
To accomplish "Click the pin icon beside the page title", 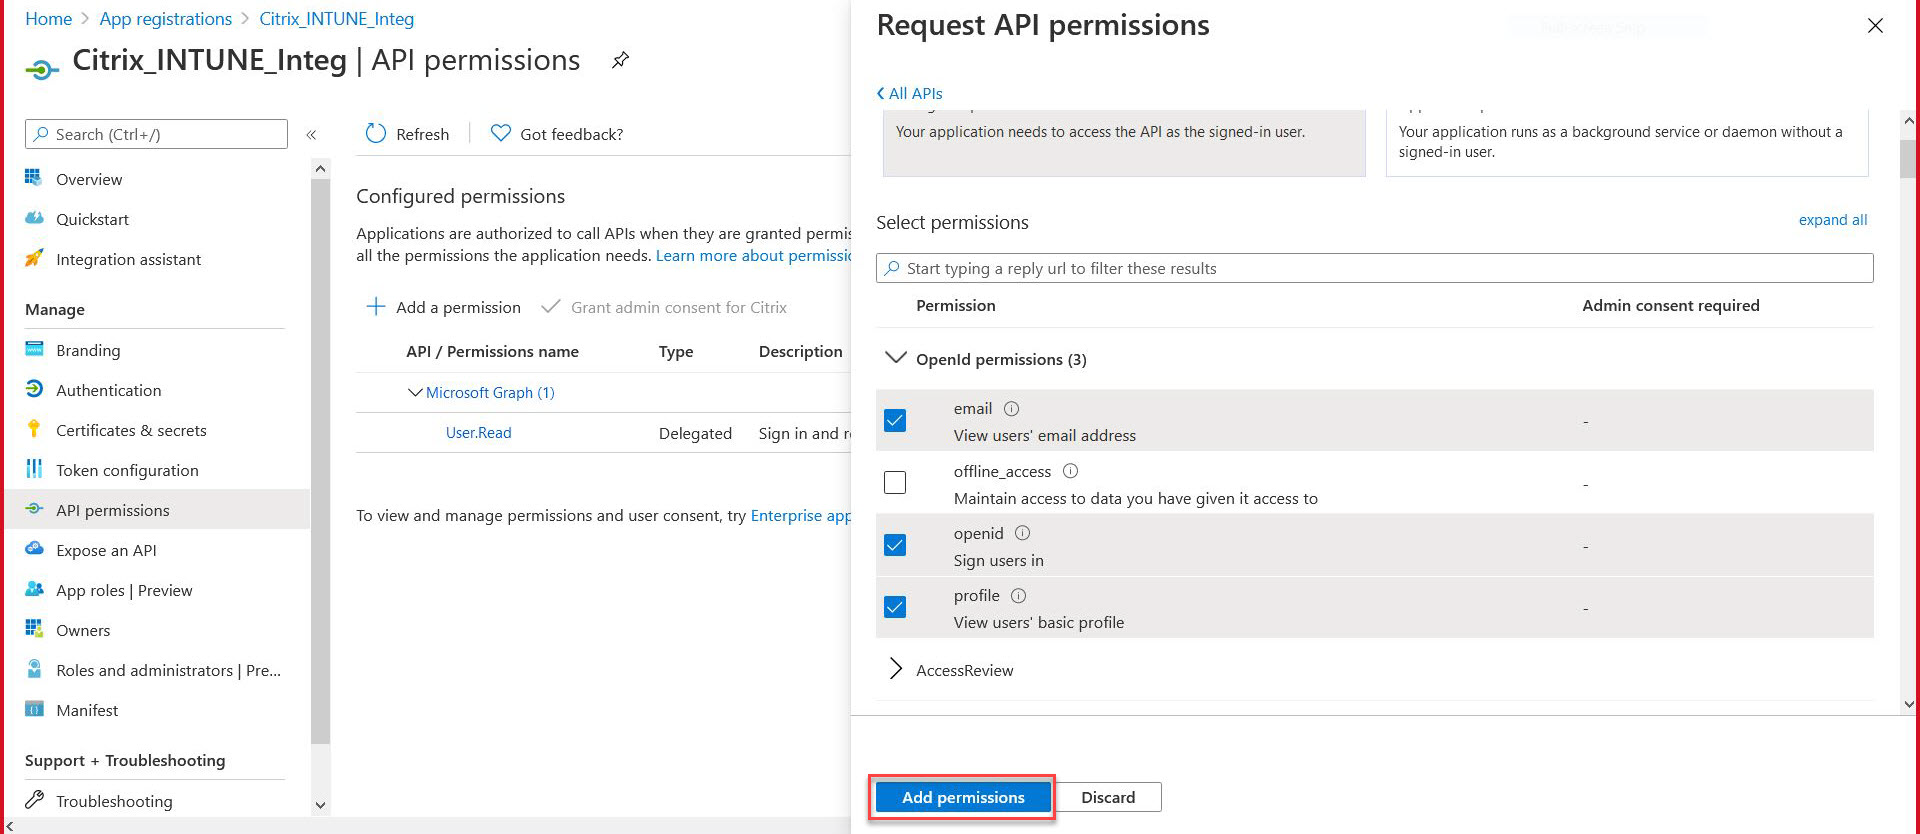I will pos(620,60).
